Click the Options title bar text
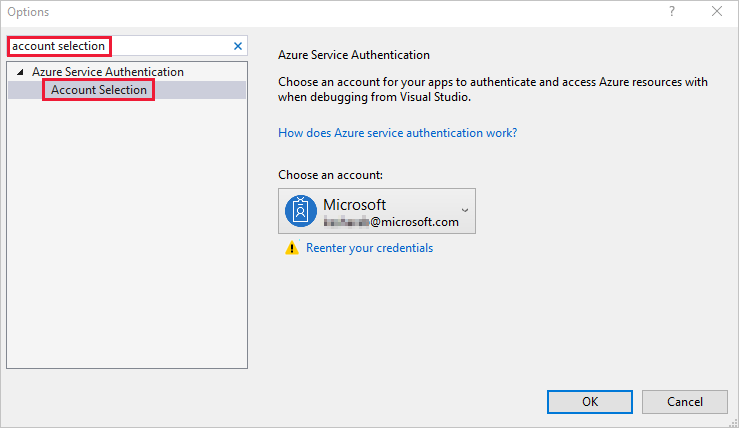The image size is (739, 428). coord(28,12)
